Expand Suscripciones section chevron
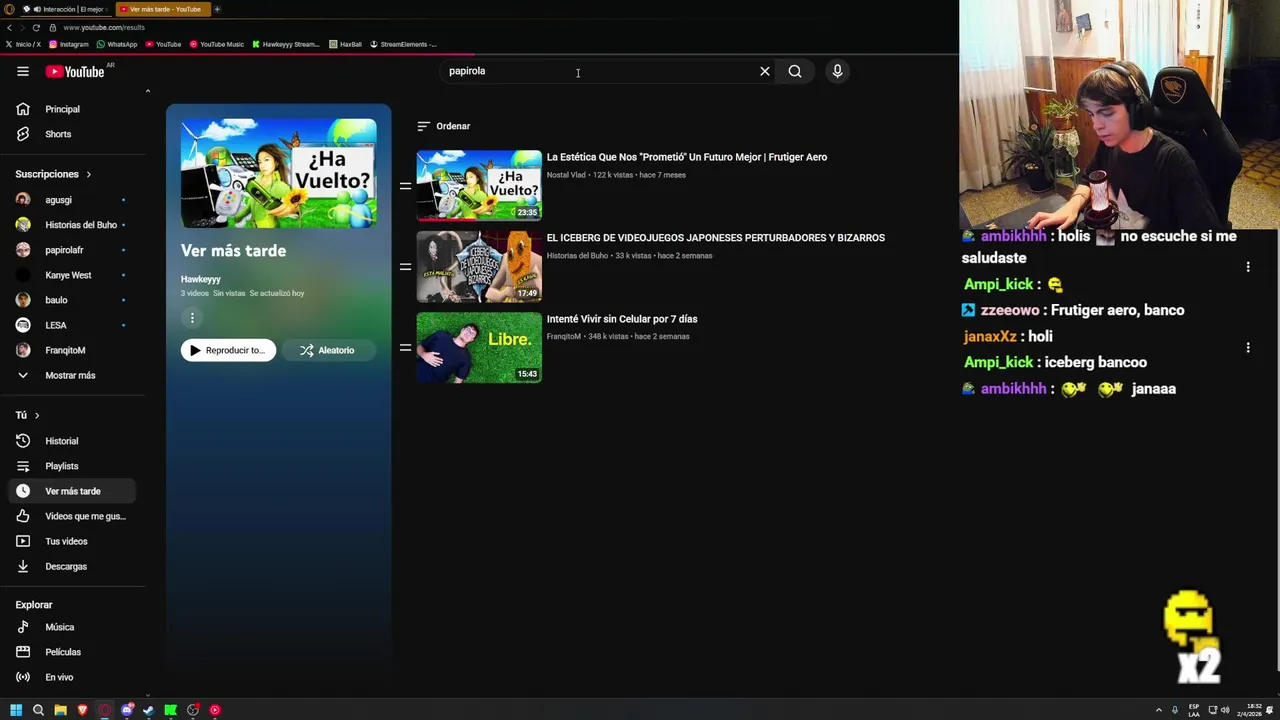This screenshot has height=720, width=1280. coord(88,174)
